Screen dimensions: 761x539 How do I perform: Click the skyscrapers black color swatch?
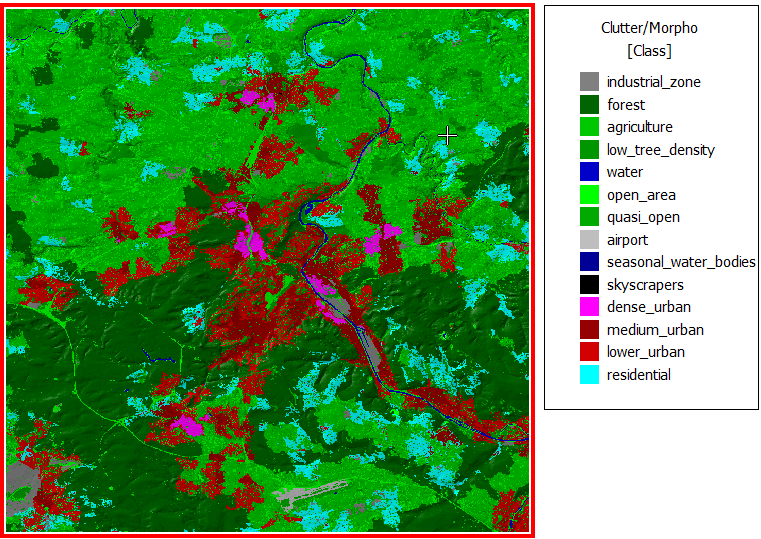589,285
